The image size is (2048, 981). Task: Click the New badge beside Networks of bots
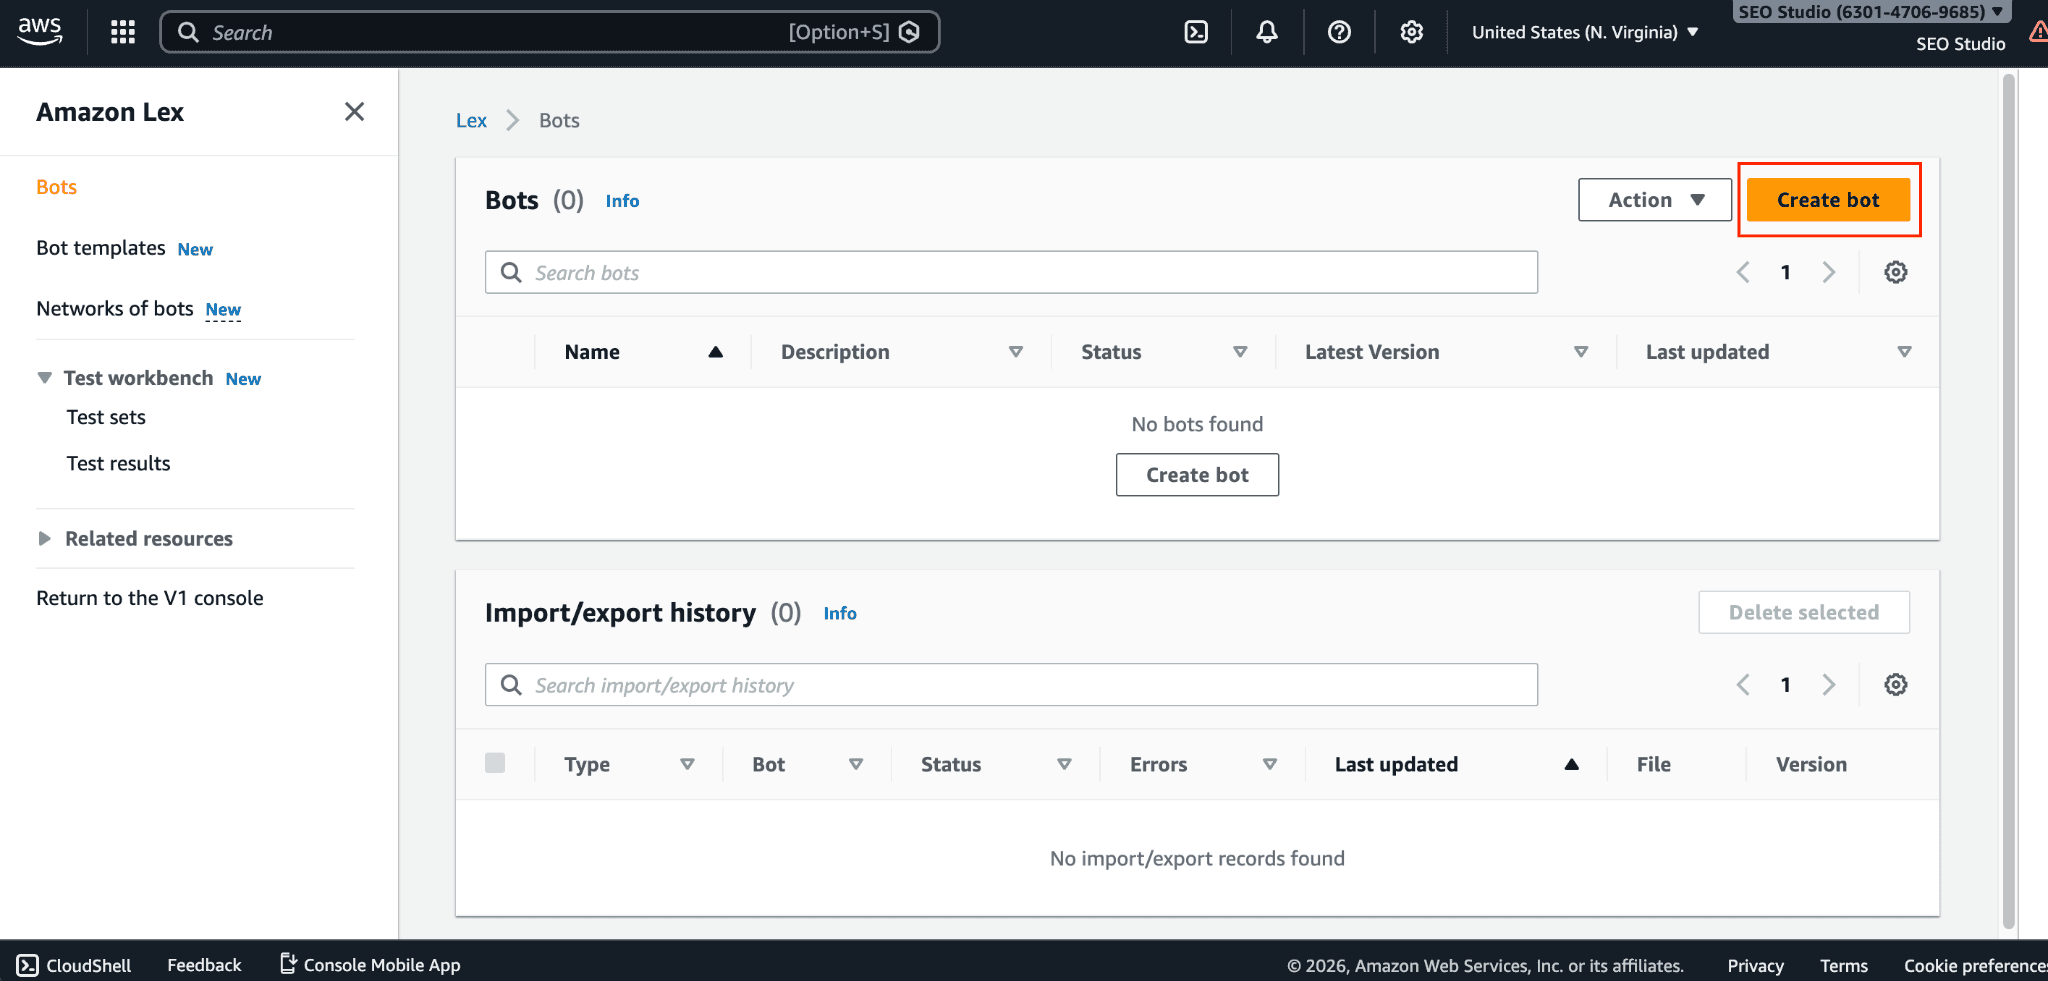(x=223, y=310)
